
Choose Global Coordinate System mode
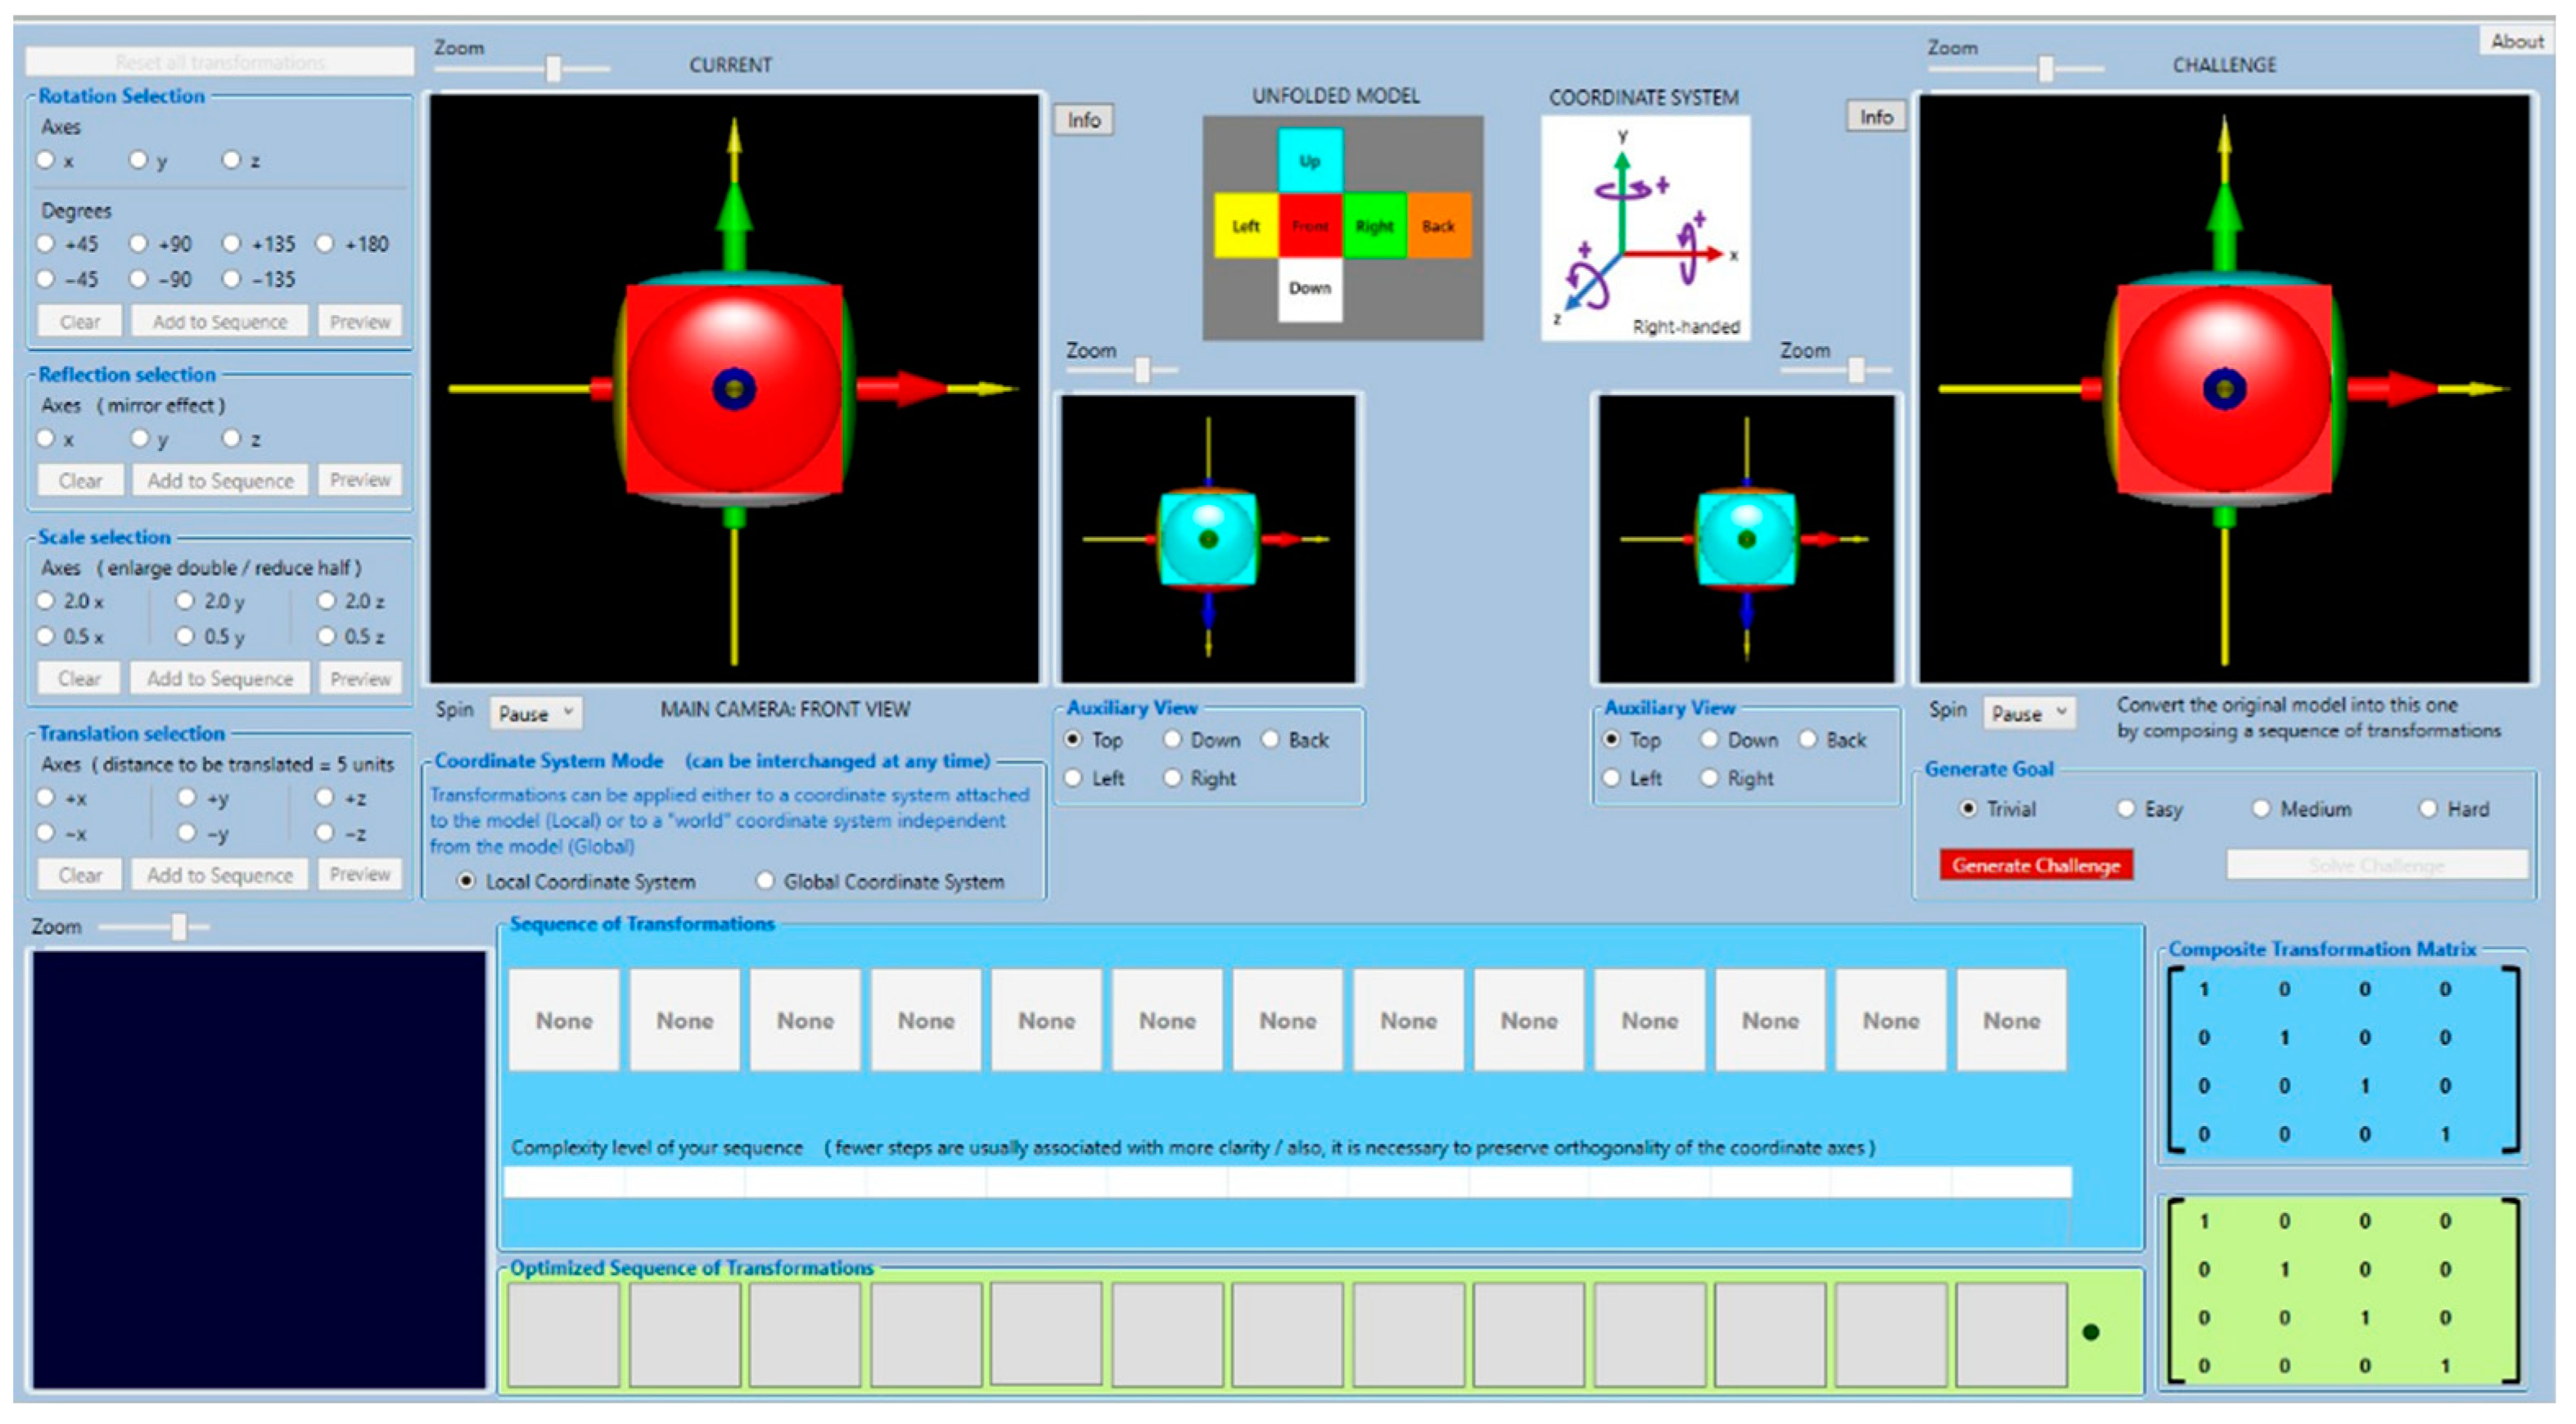(x=765, y=881)
